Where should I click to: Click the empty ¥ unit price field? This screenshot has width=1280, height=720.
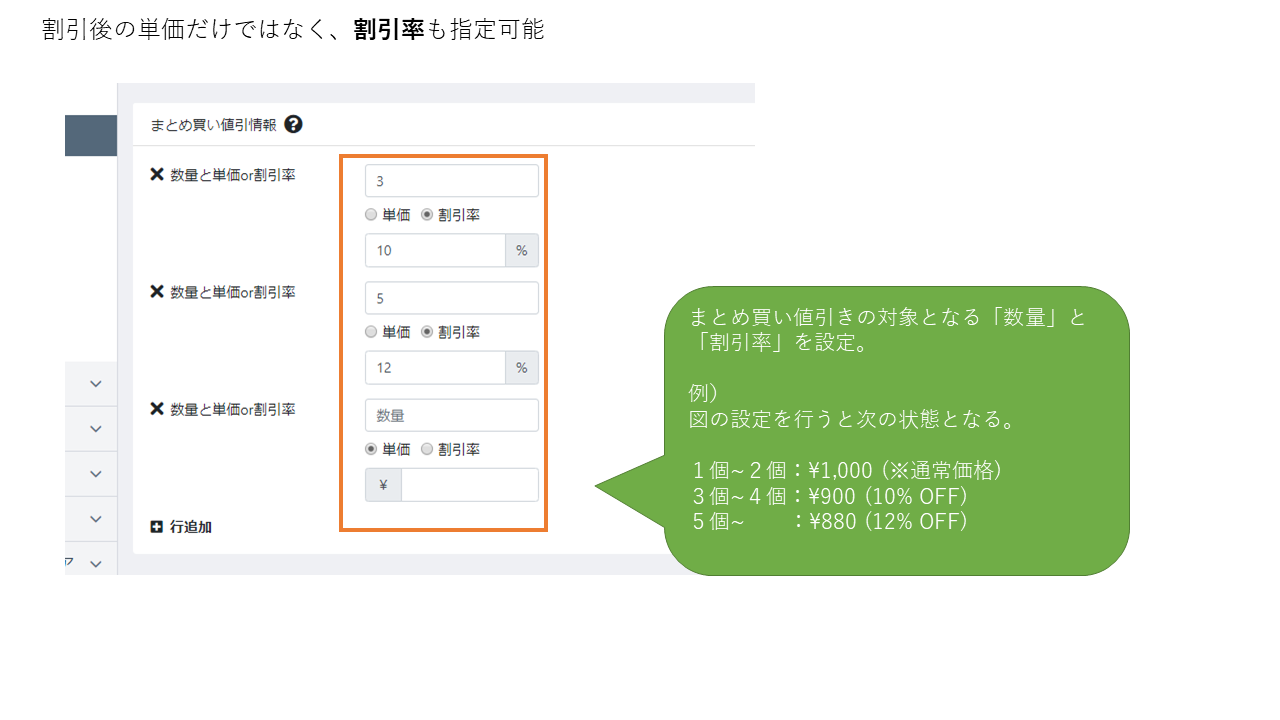pos(468,485)
